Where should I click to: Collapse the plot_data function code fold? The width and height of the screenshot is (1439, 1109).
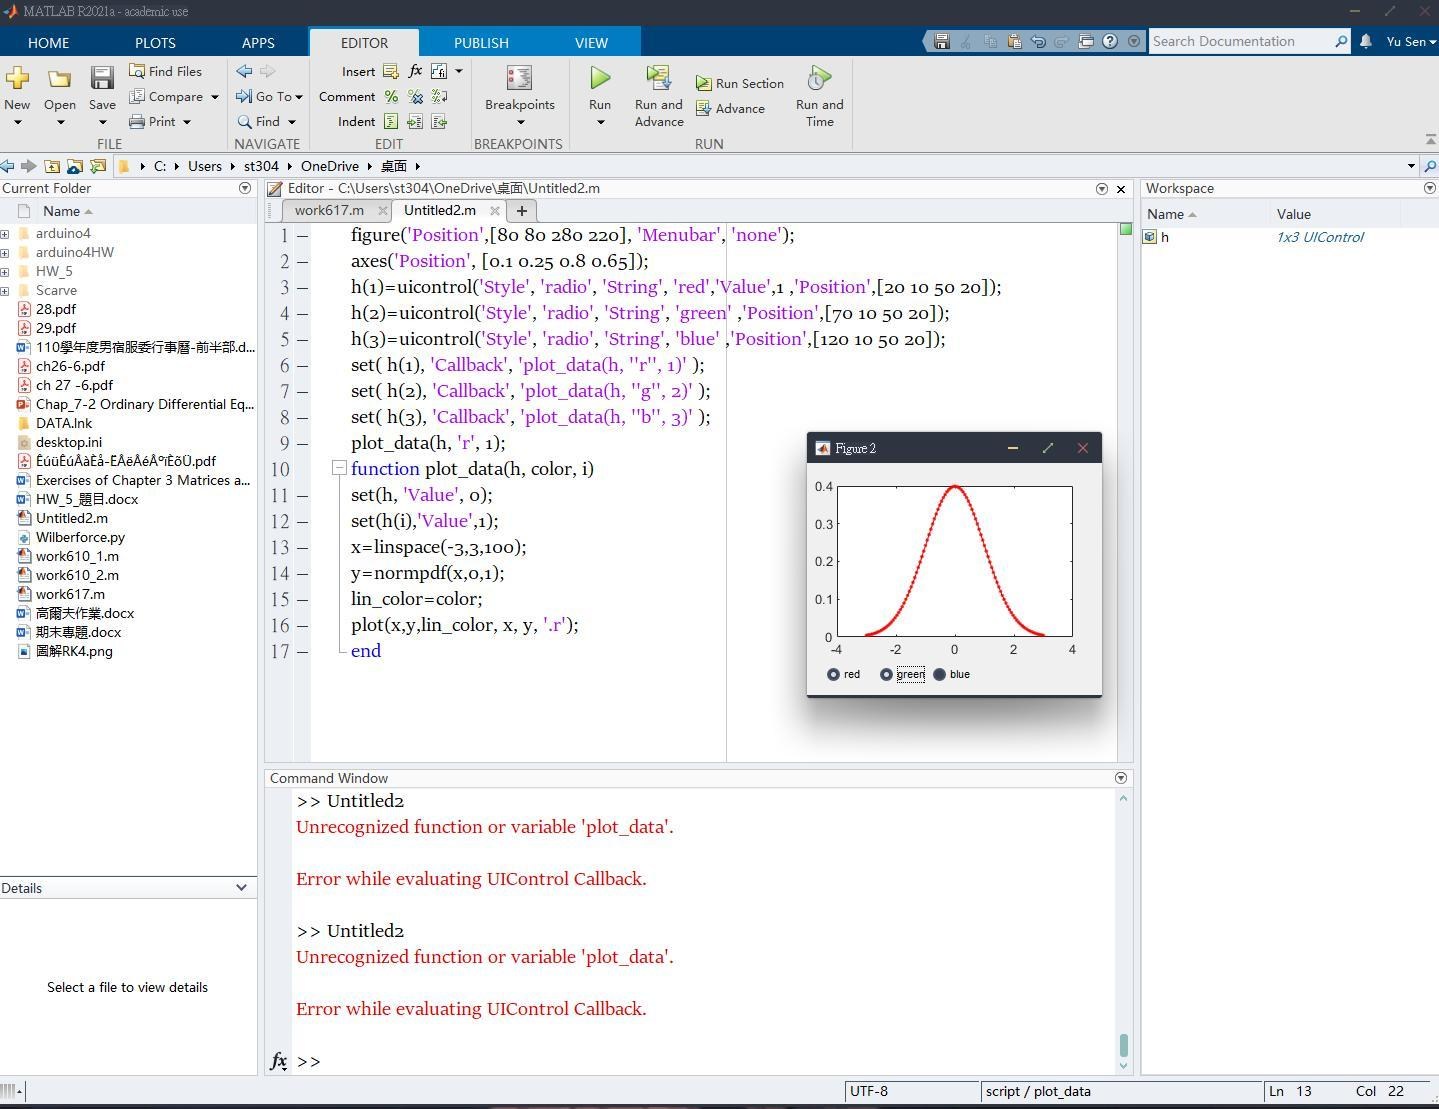[x=339, y=468]
